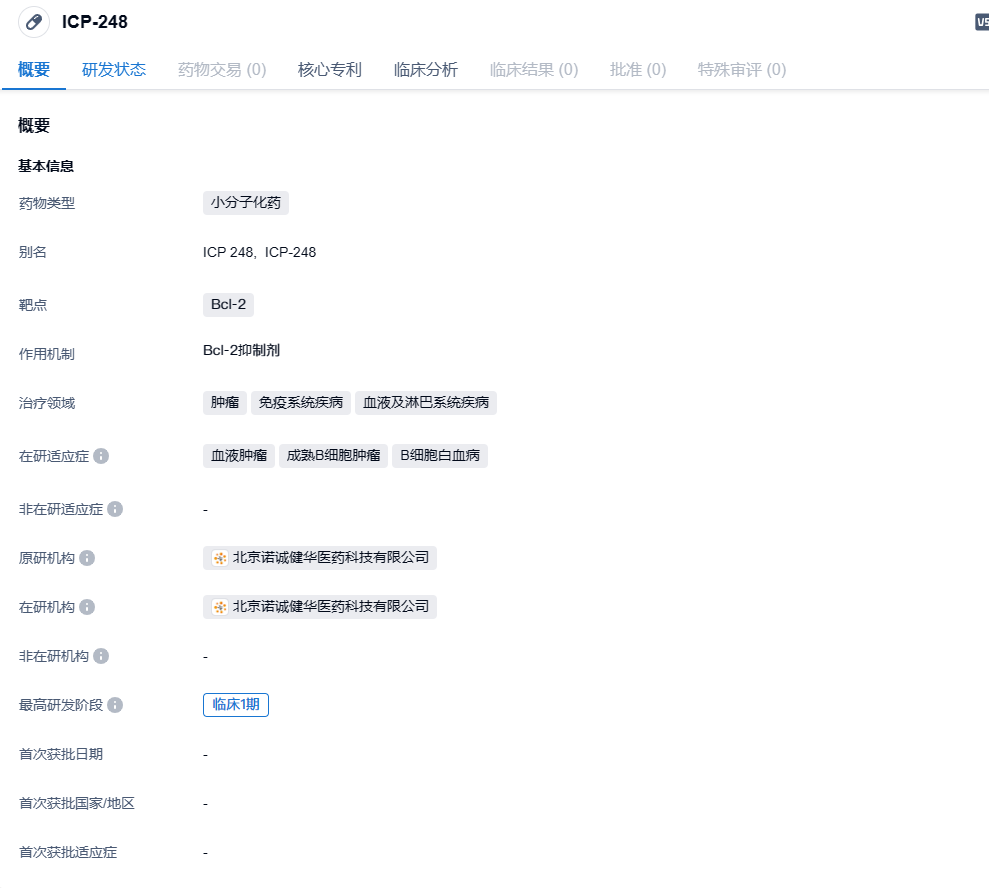
Task: Click the 临床1期 phase badge
Action: coord(236,705)
